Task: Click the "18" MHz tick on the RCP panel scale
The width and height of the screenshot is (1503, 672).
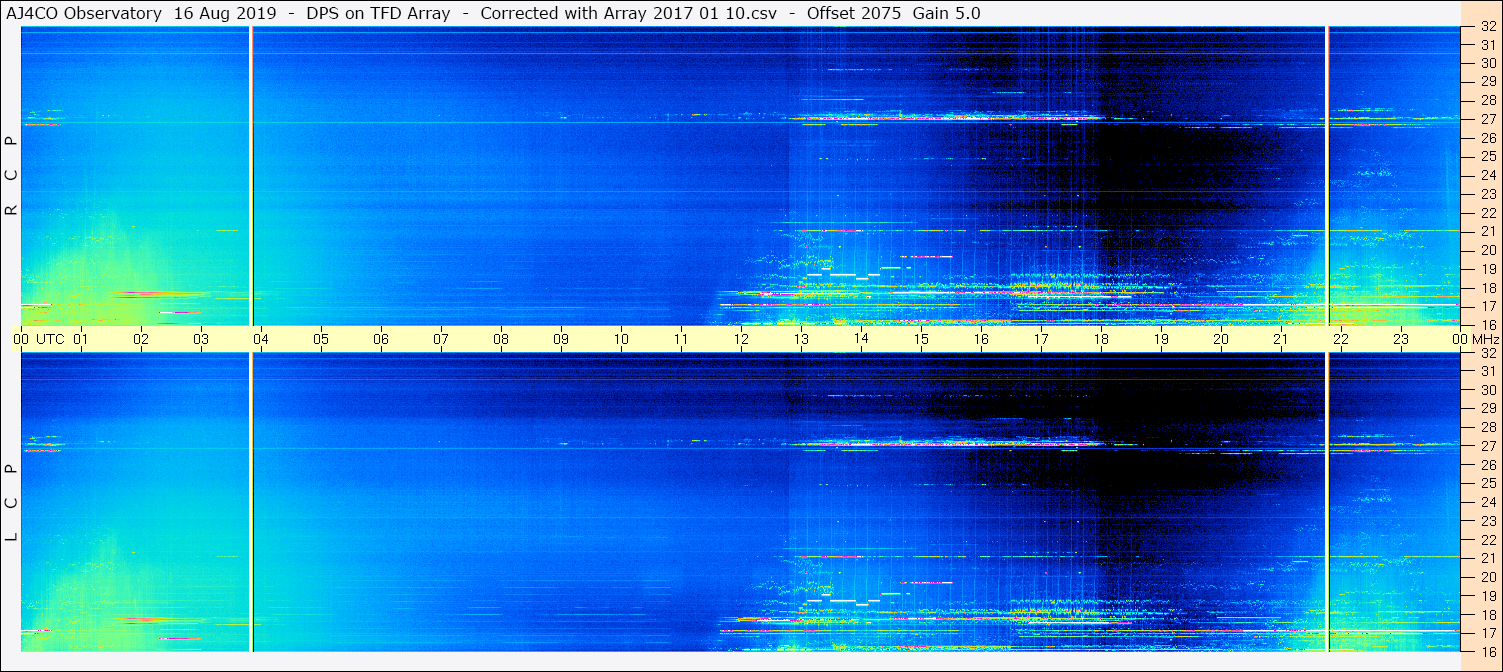Action: [x=1487, y=287]
